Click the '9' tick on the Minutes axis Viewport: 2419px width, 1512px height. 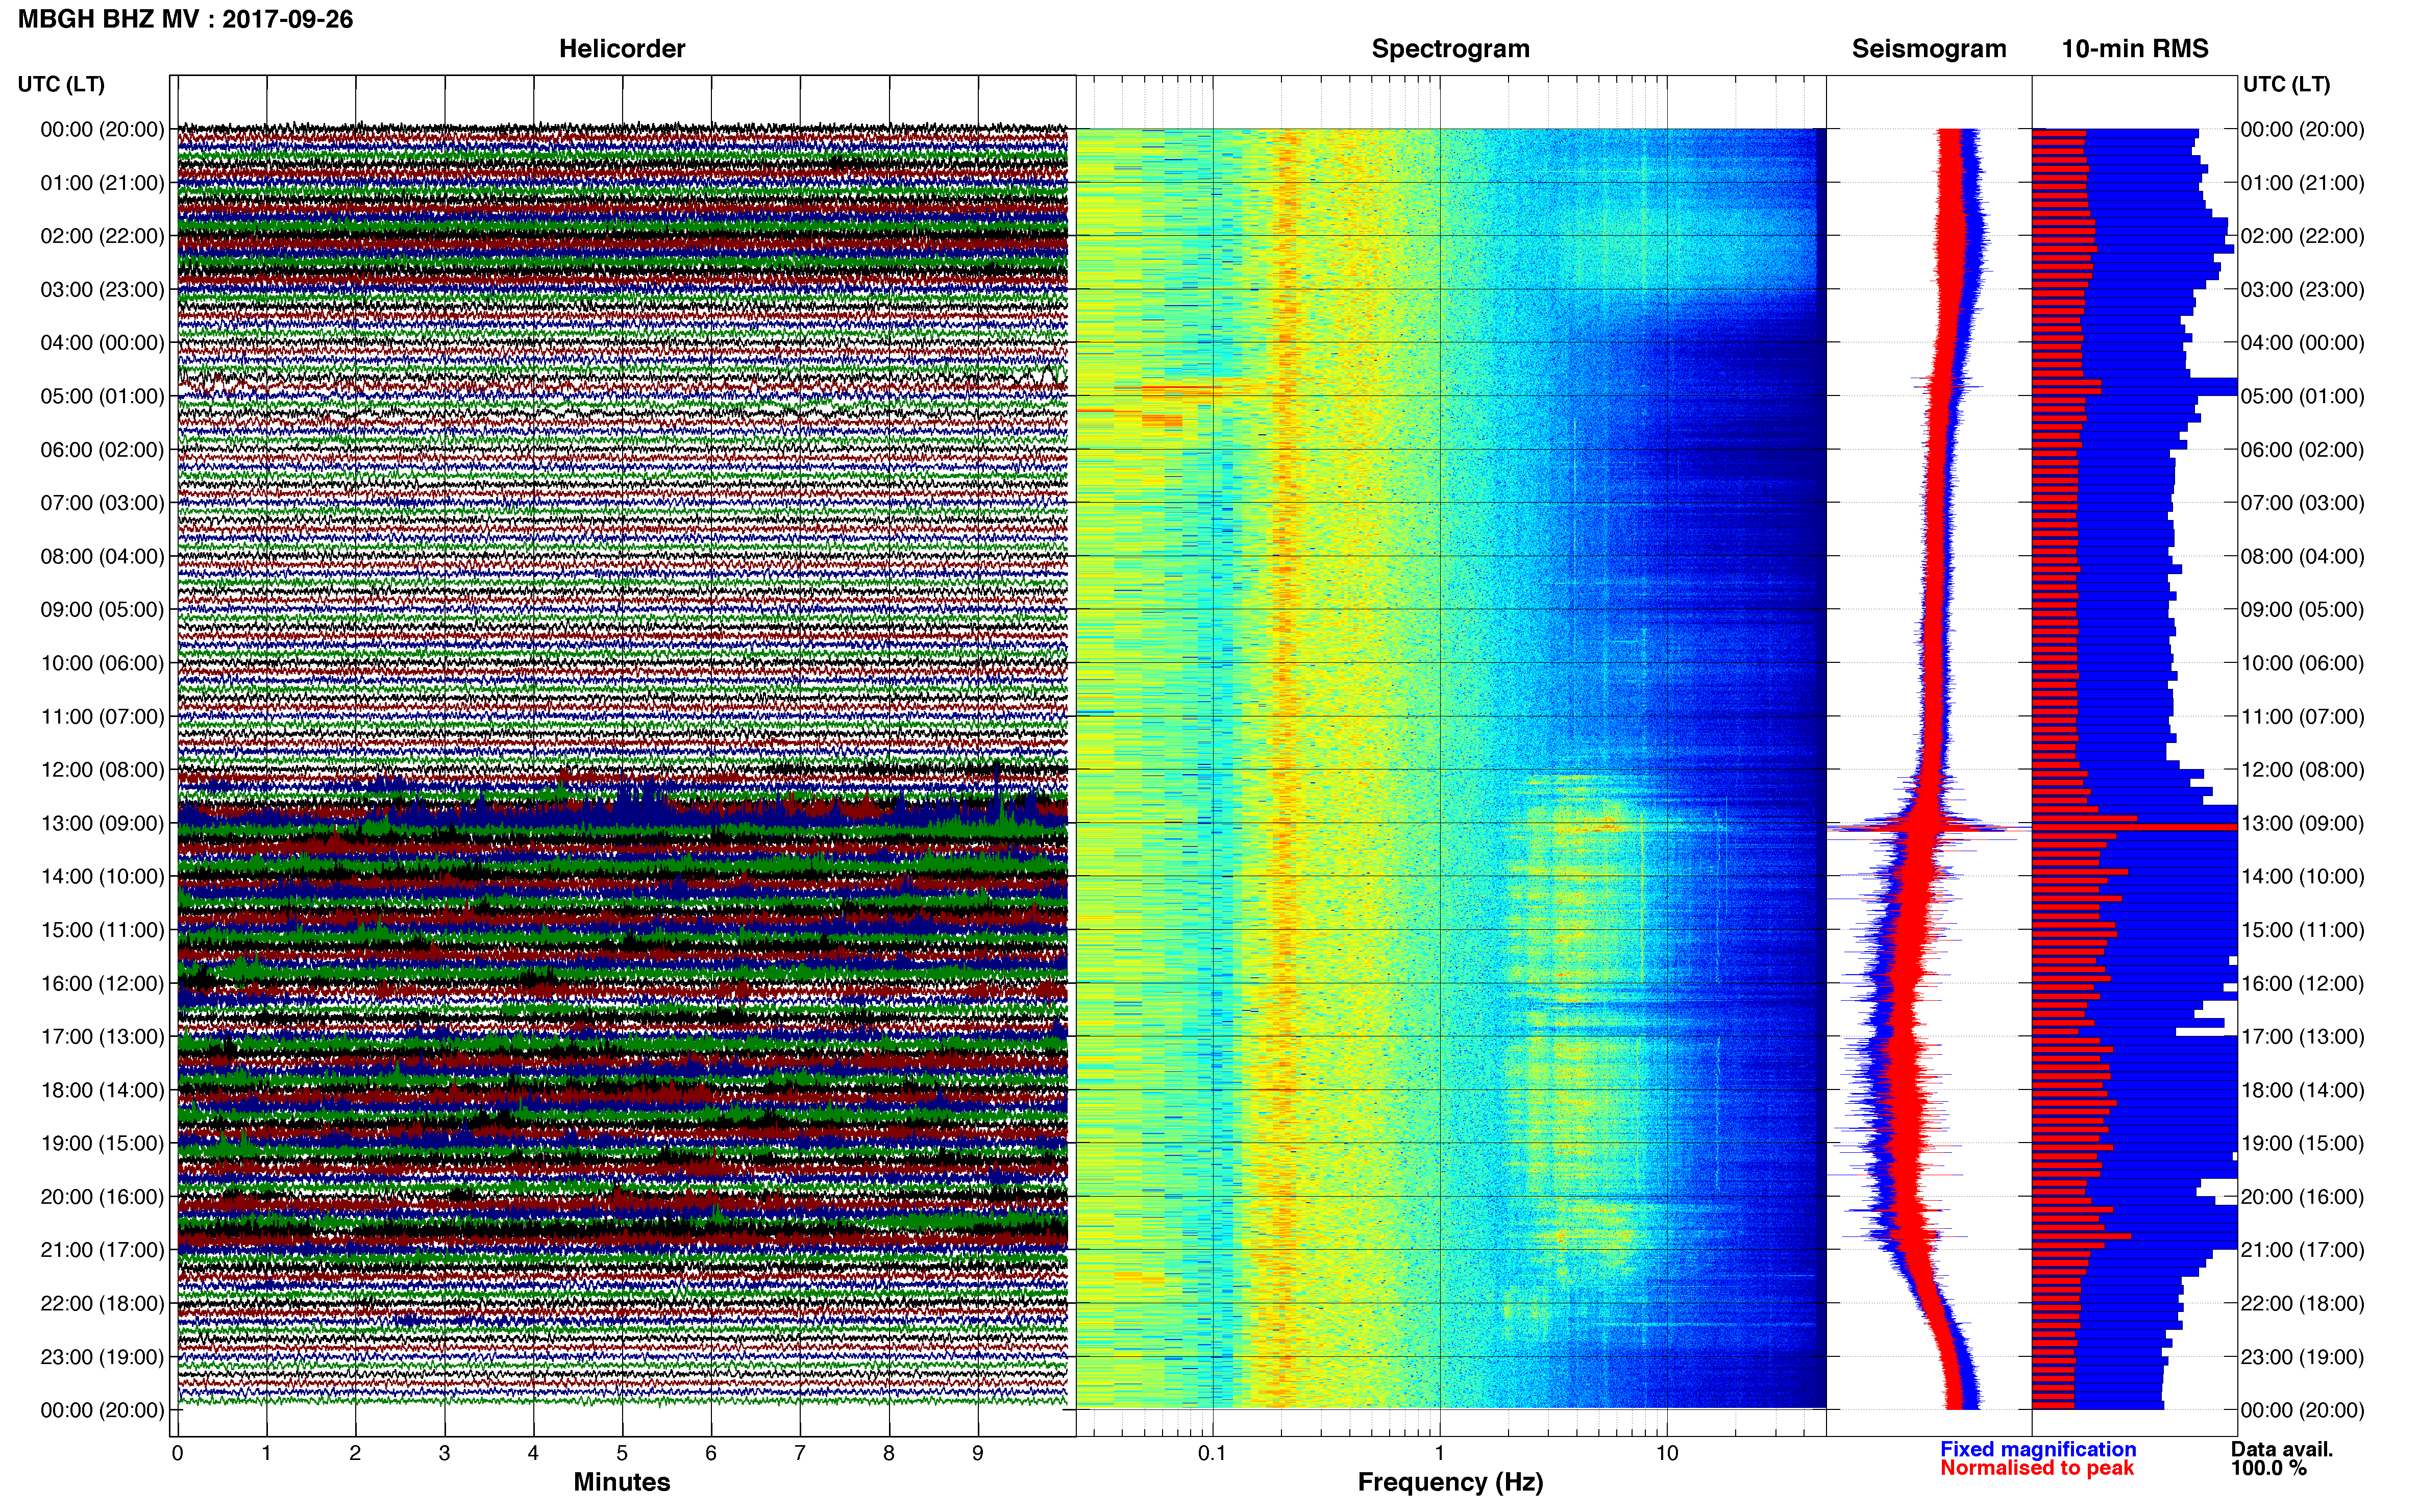click(x=978, y=1453)
